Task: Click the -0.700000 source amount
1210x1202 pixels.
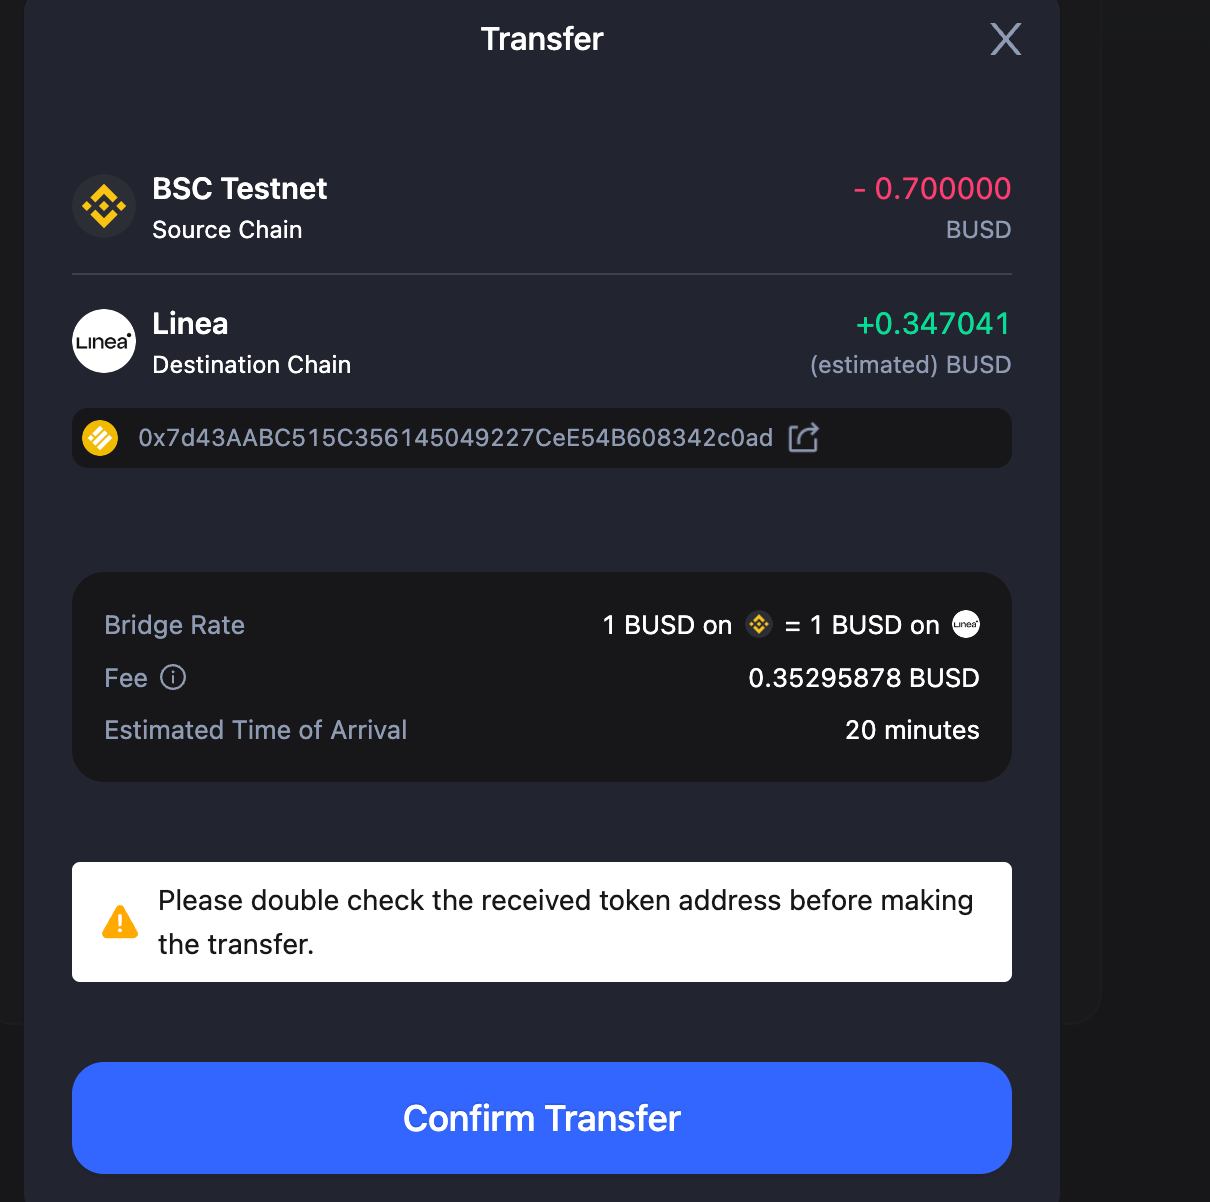Action: click(932, 188)
